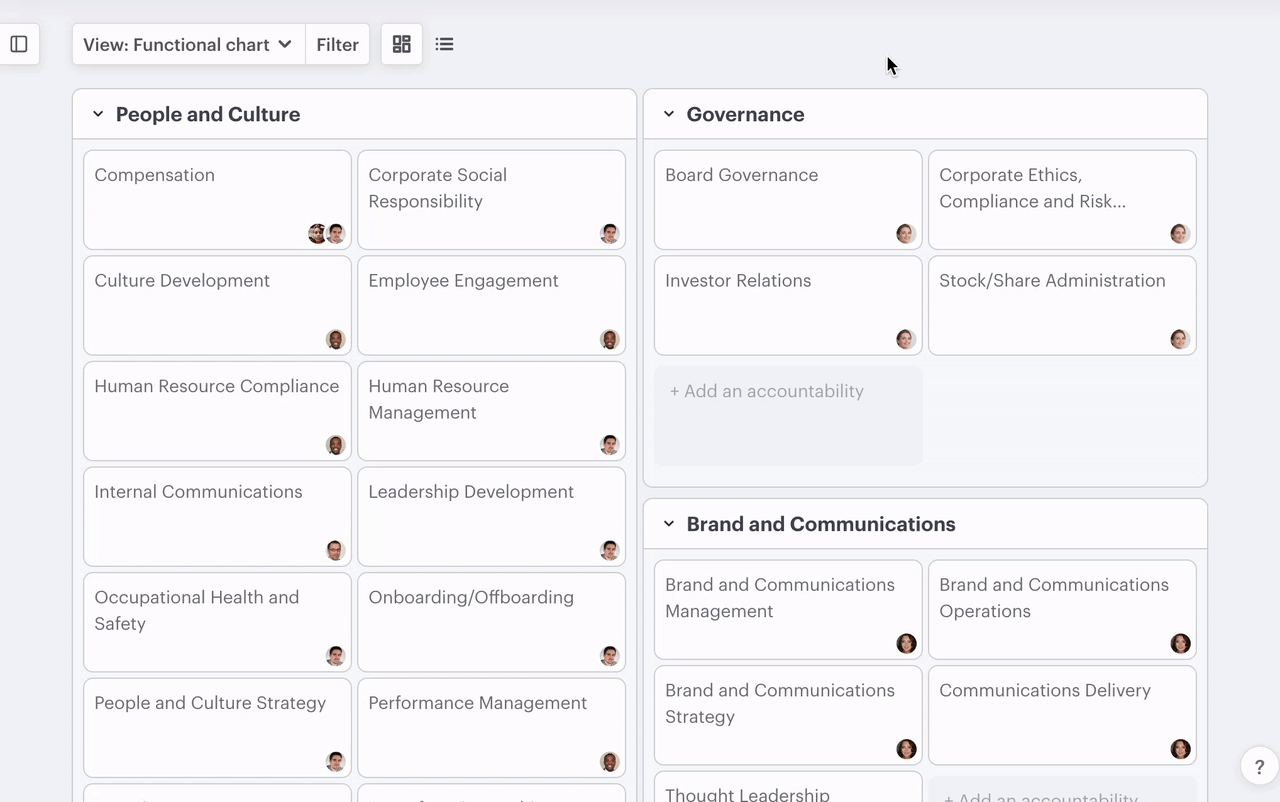
Task: Click the avatar on Investor Relations card
Action: [x=906, y=340]
